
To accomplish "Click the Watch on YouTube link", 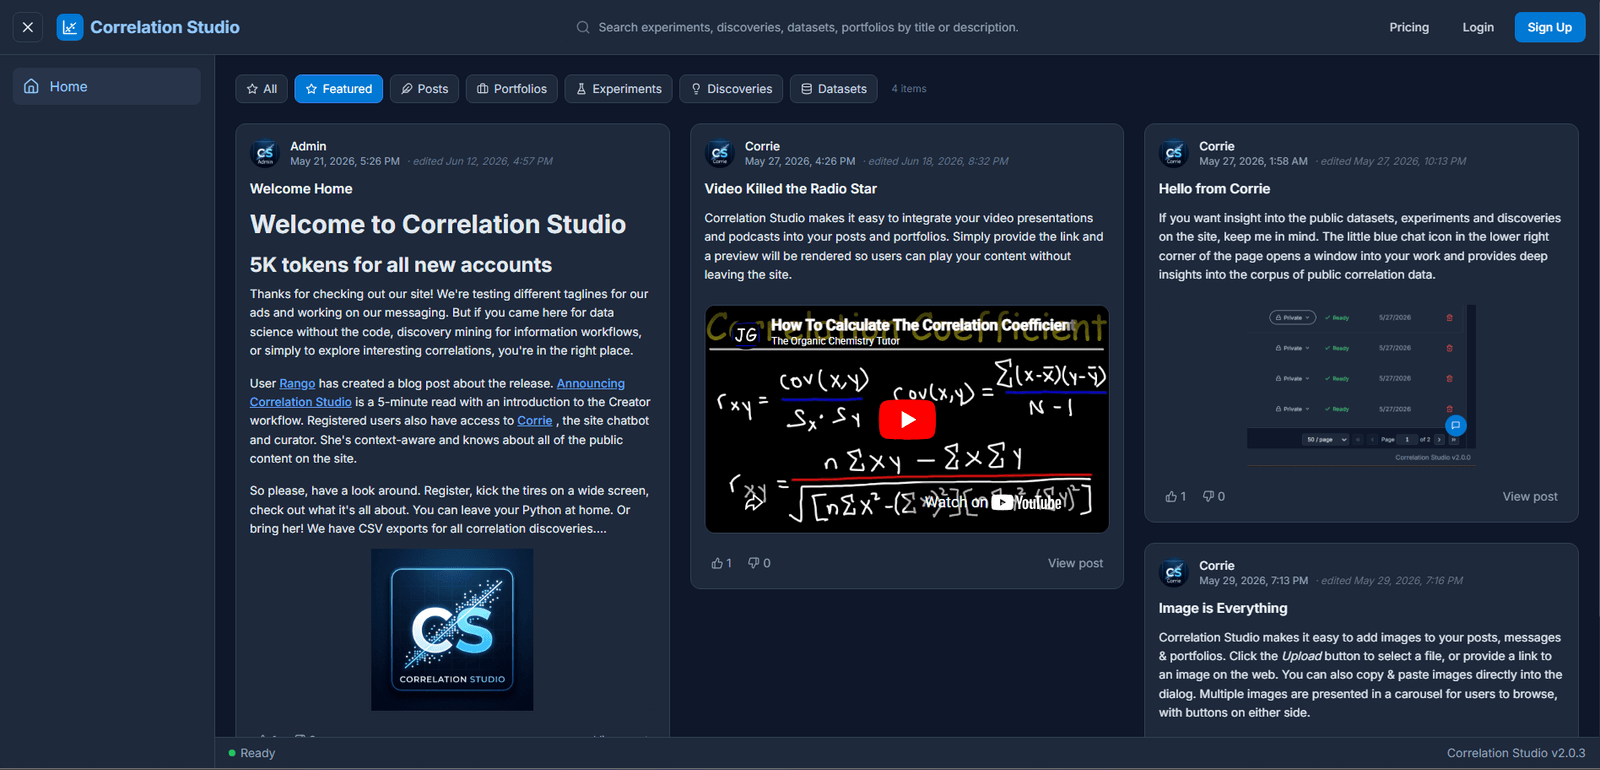I will pos(992,502).
